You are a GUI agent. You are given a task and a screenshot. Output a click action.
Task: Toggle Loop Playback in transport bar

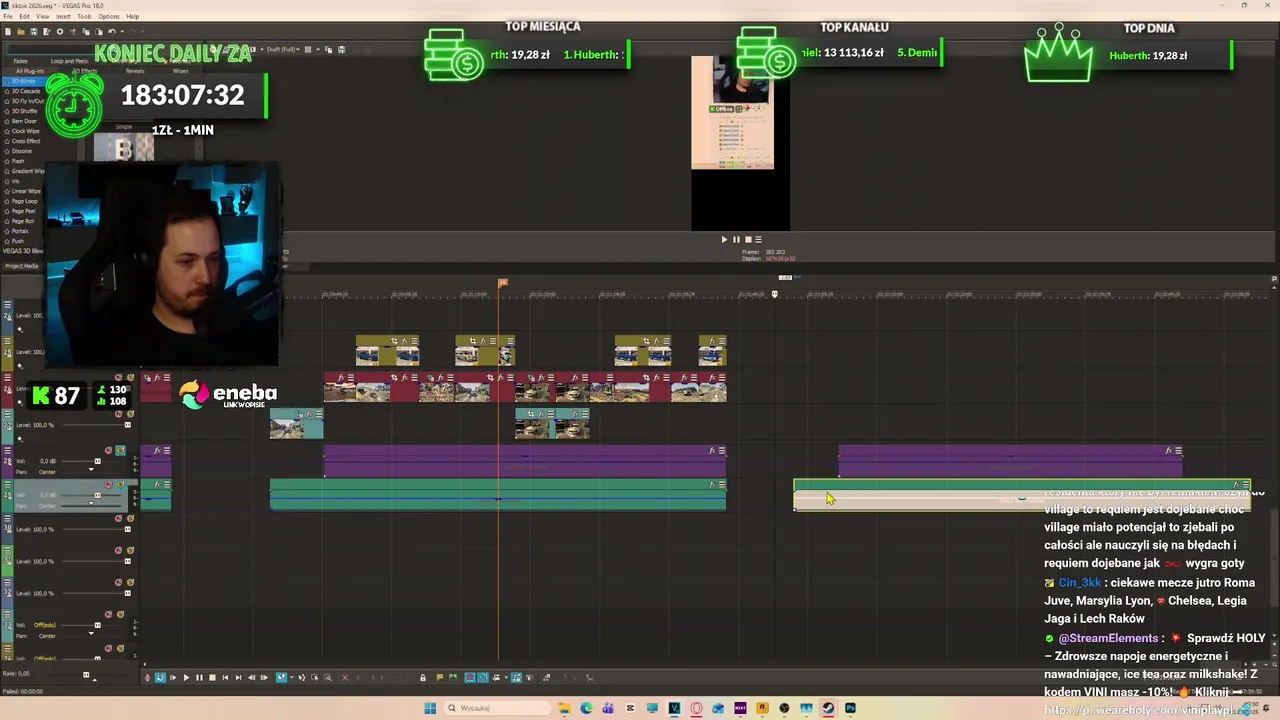click(x=160, y=677)
